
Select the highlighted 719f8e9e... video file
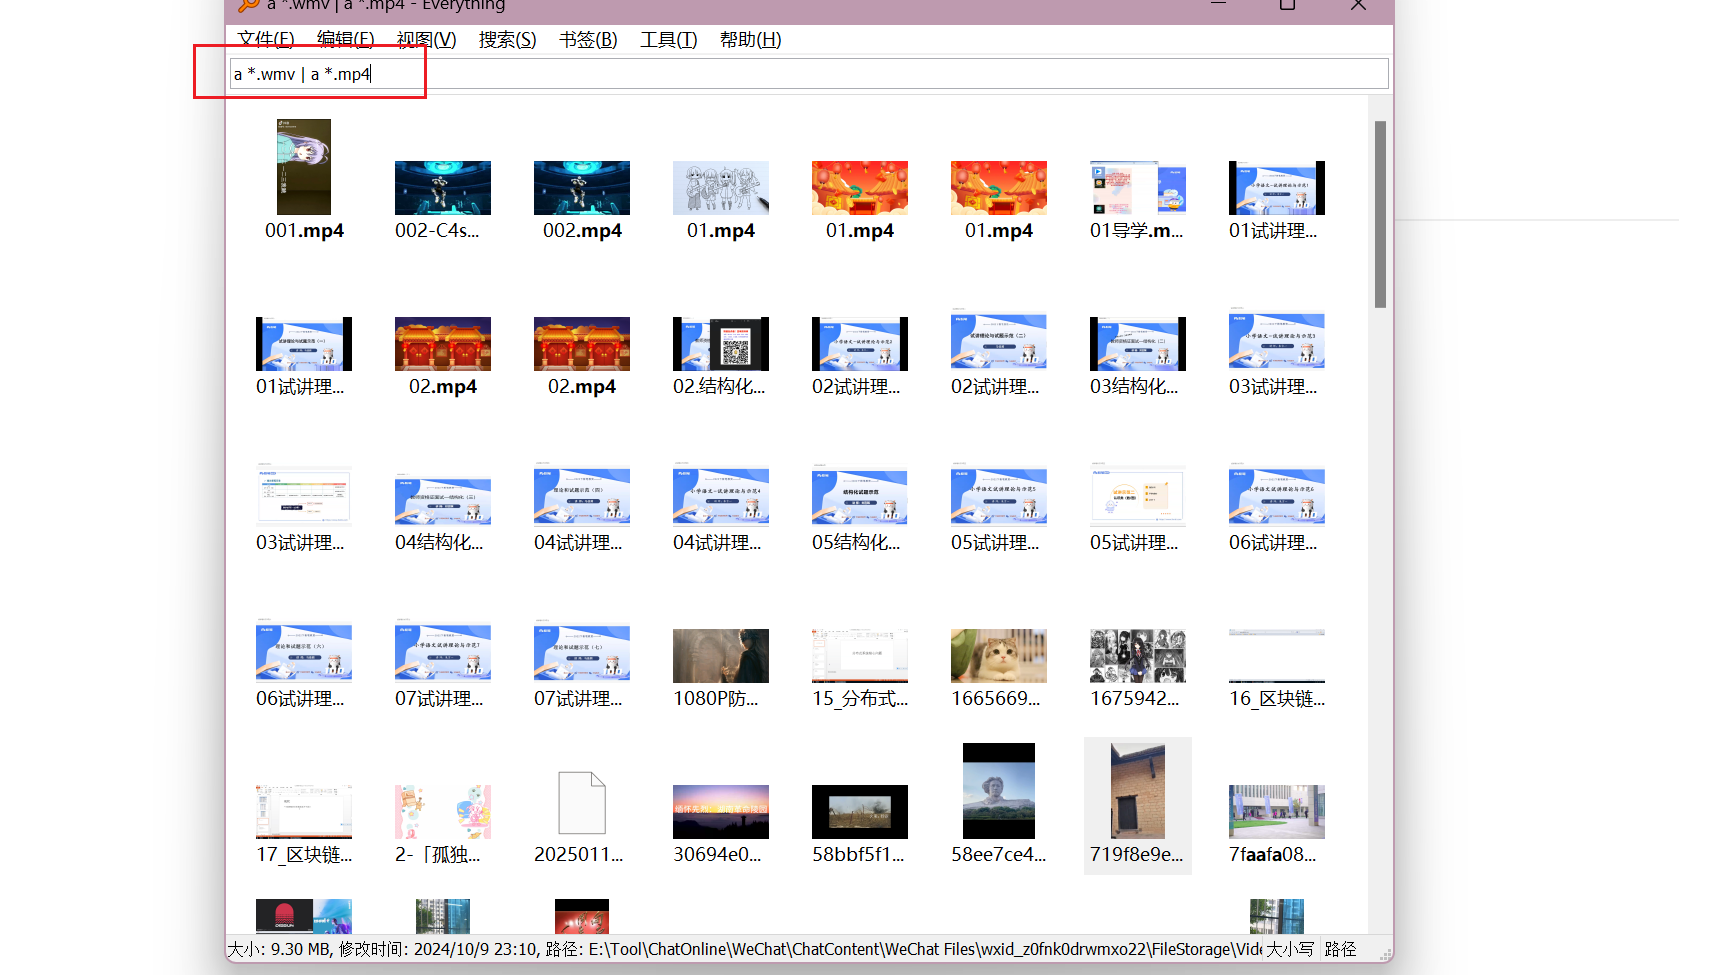click(x=1138, y=805)
